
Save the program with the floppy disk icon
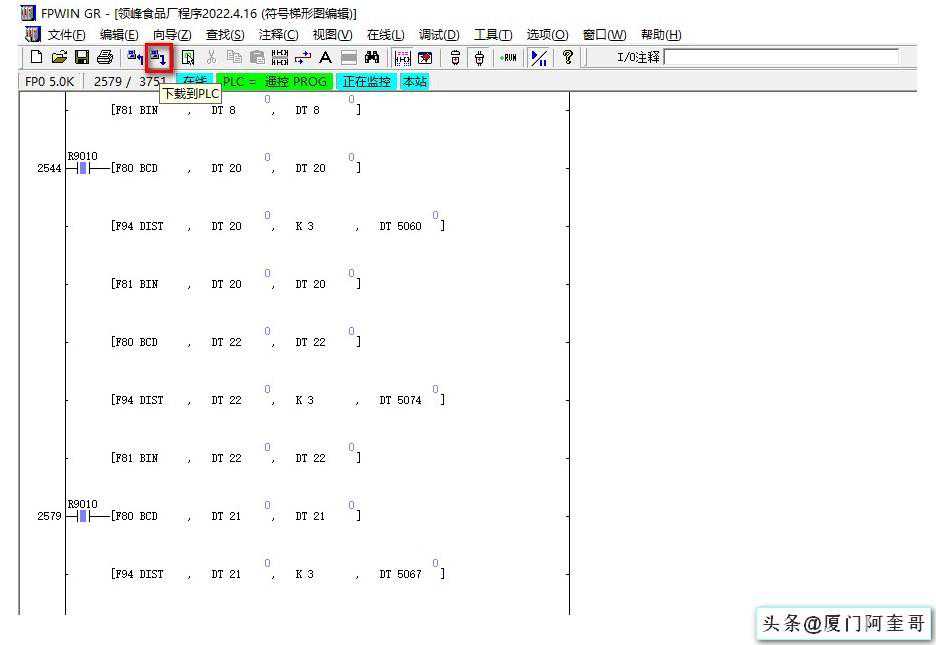tap(82, 58)
